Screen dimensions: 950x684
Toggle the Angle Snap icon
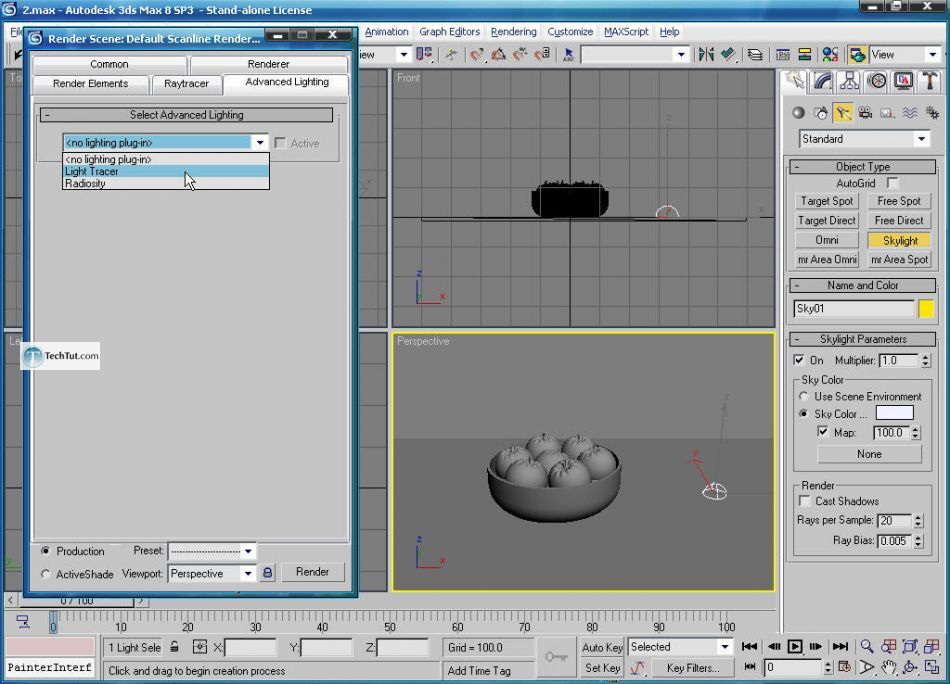pos(498,55)
